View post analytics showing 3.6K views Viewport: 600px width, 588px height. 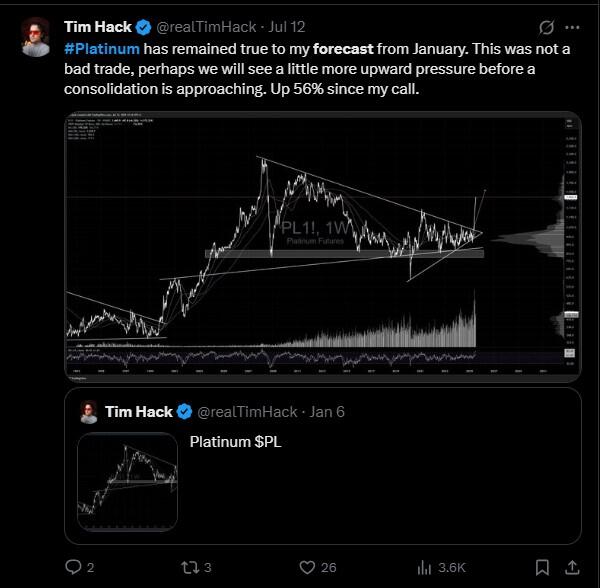pyautogui.click(x=423, y=567)
